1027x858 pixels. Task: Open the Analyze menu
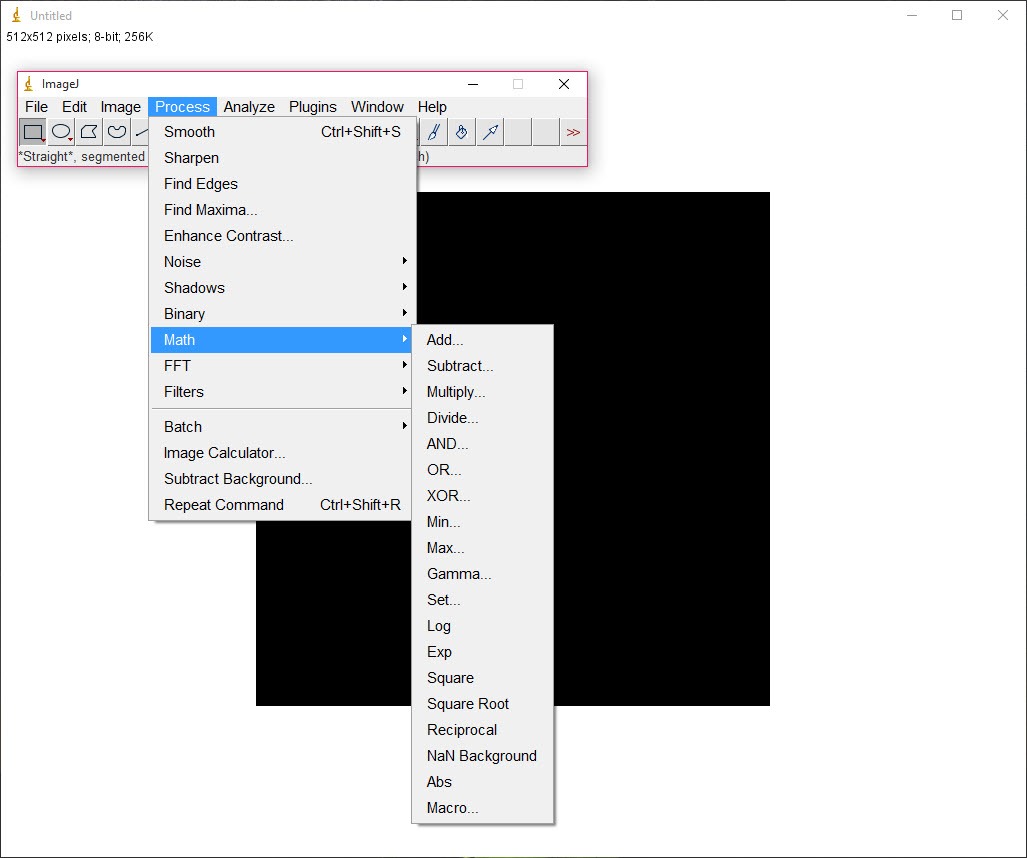pos(249,107)
